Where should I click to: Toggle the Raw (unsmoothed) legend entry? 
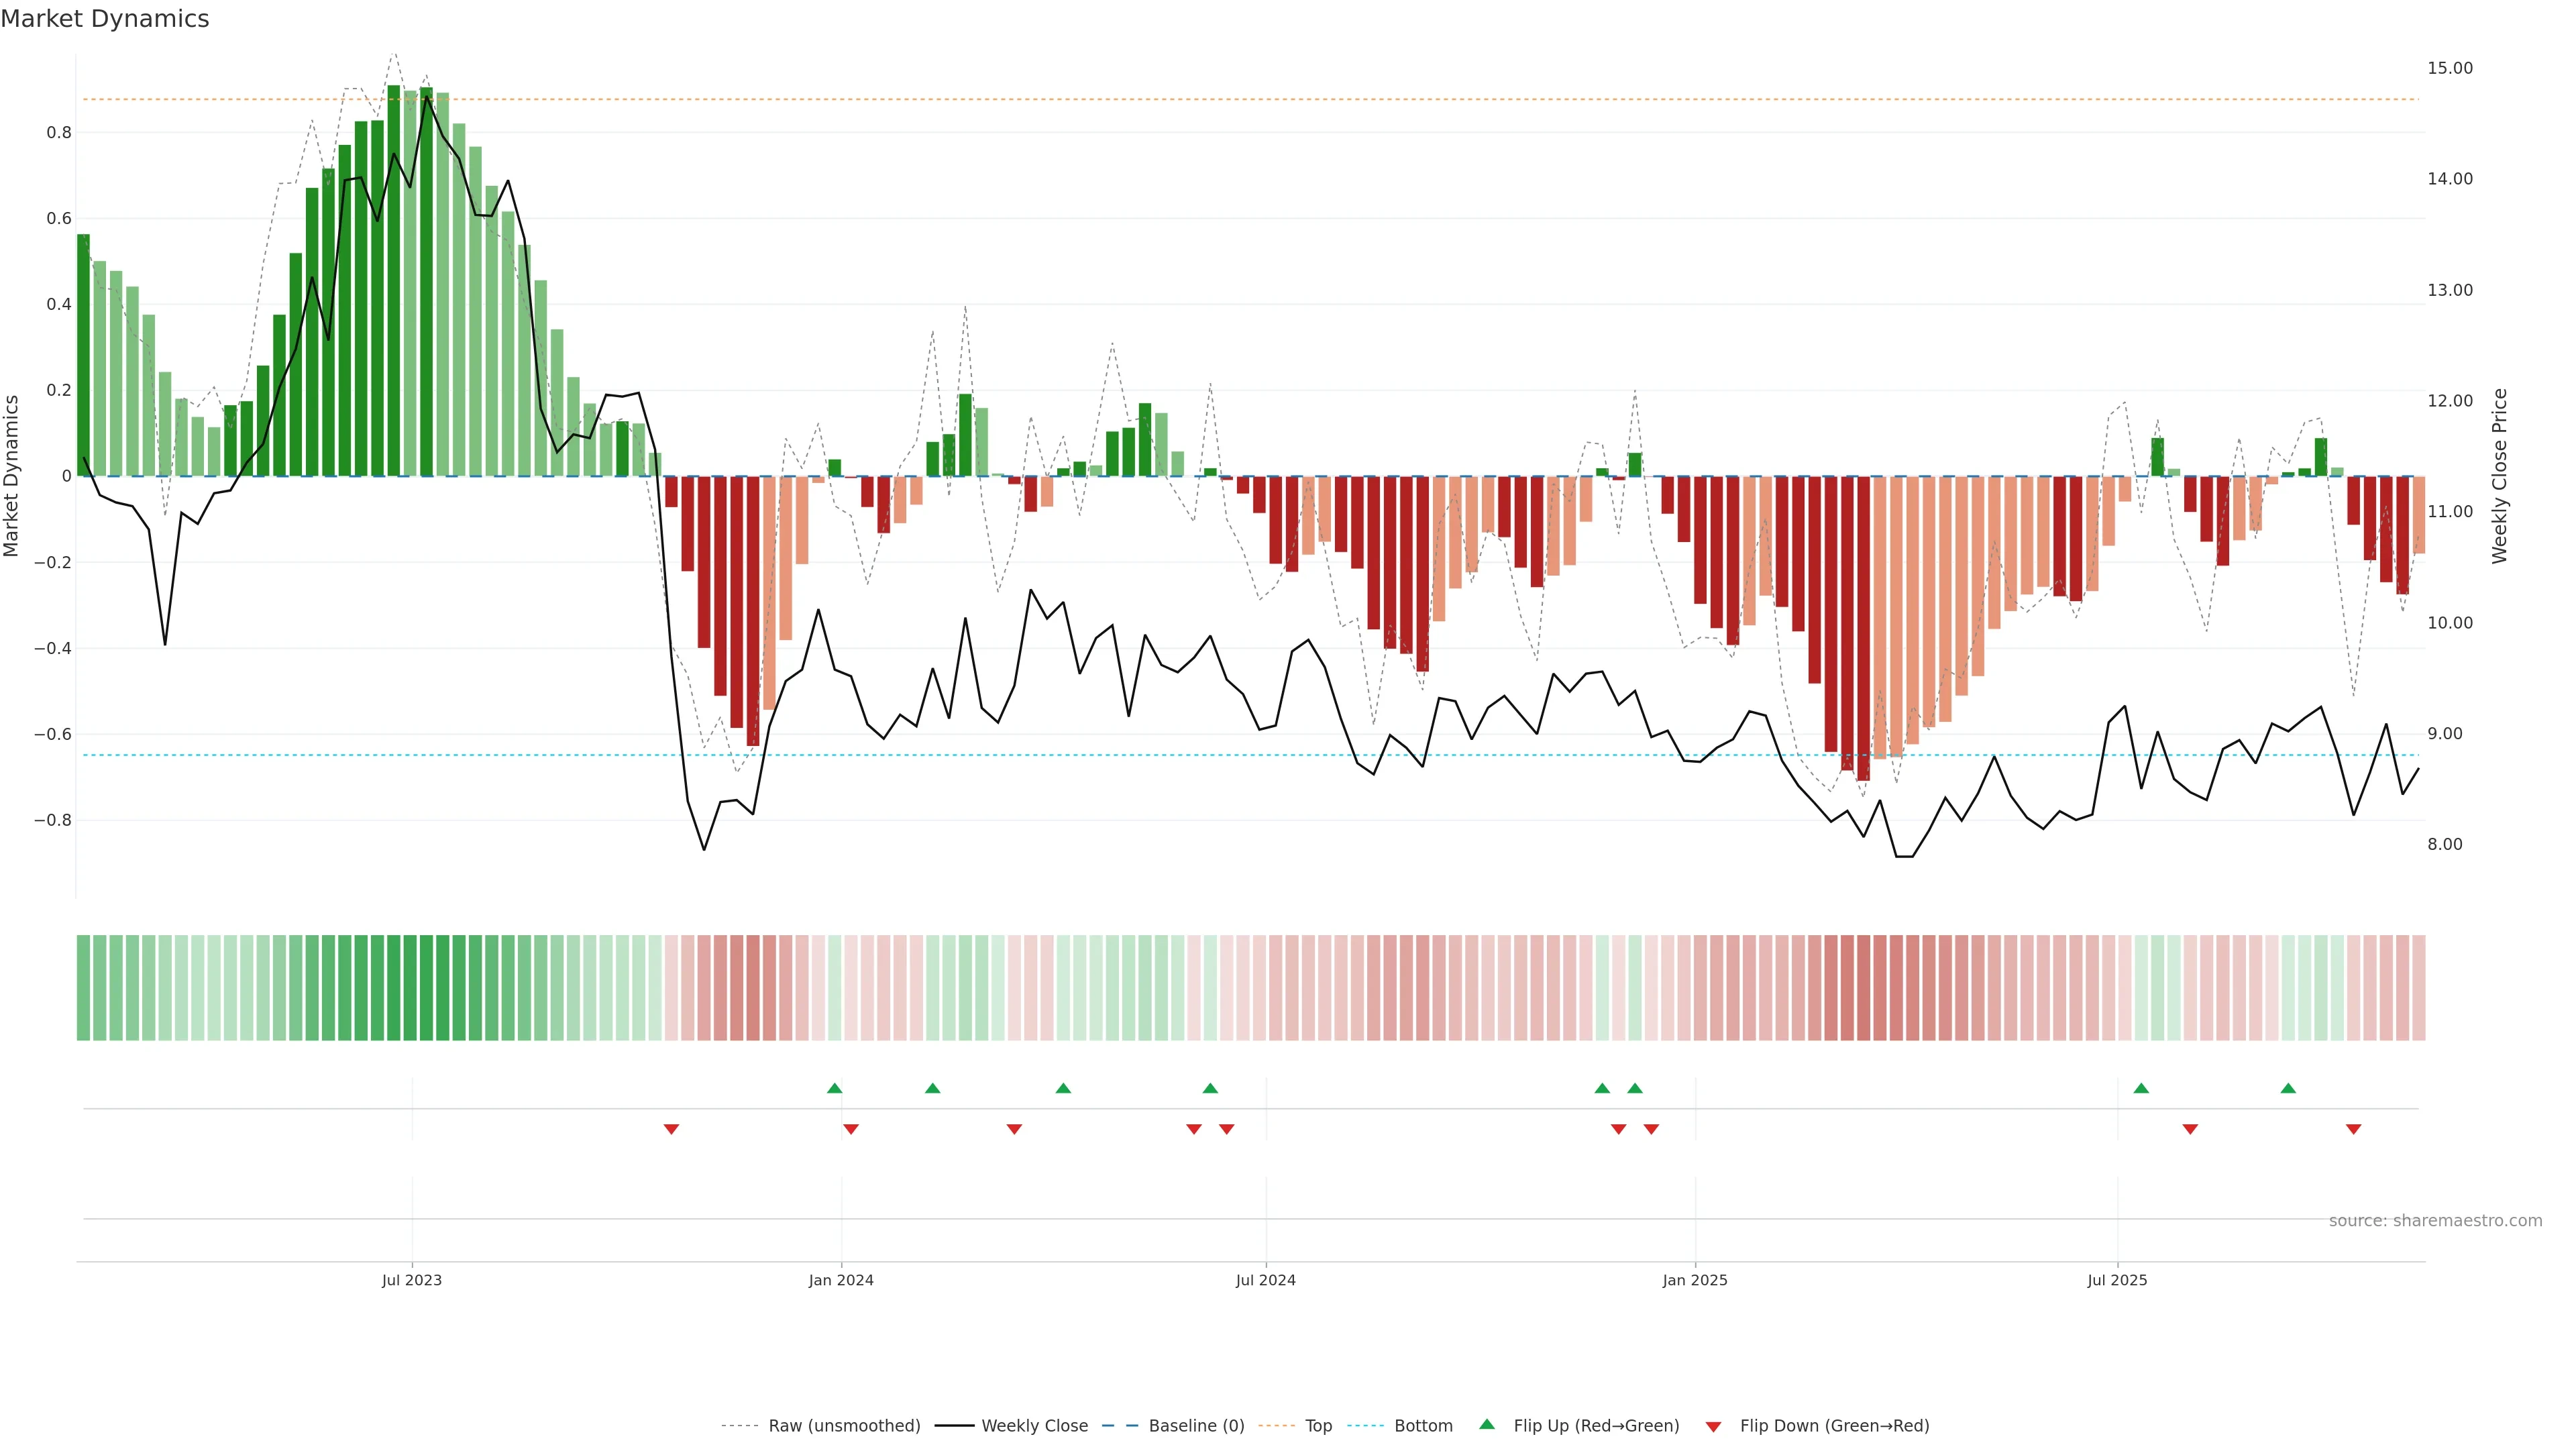pos(844,1426)
